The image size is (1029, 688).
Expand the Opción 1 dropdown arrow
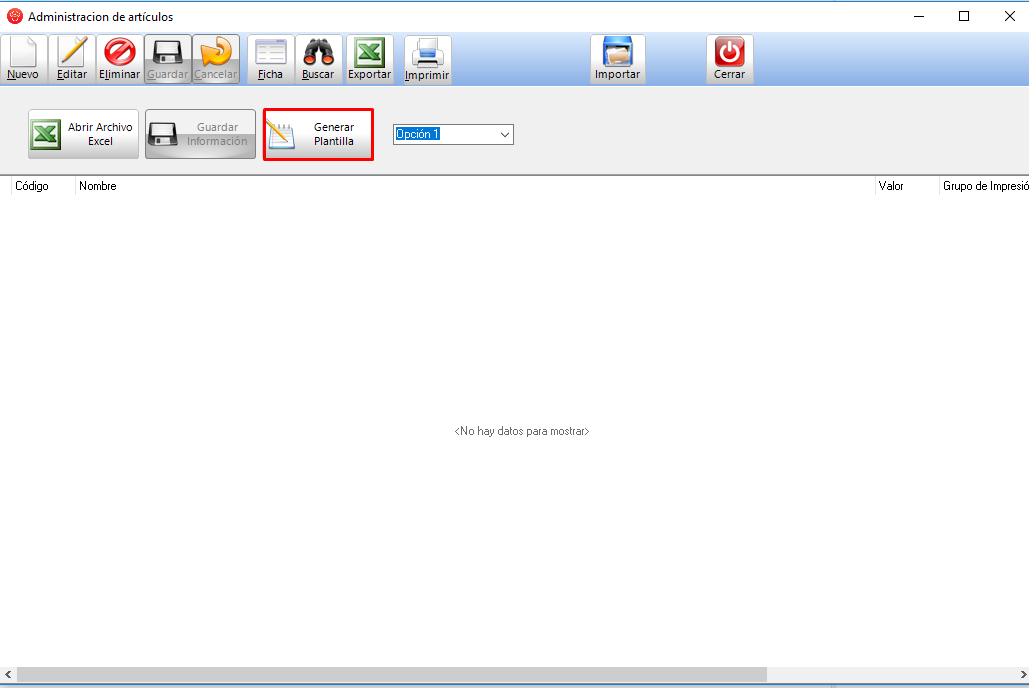tap(504, 134)
